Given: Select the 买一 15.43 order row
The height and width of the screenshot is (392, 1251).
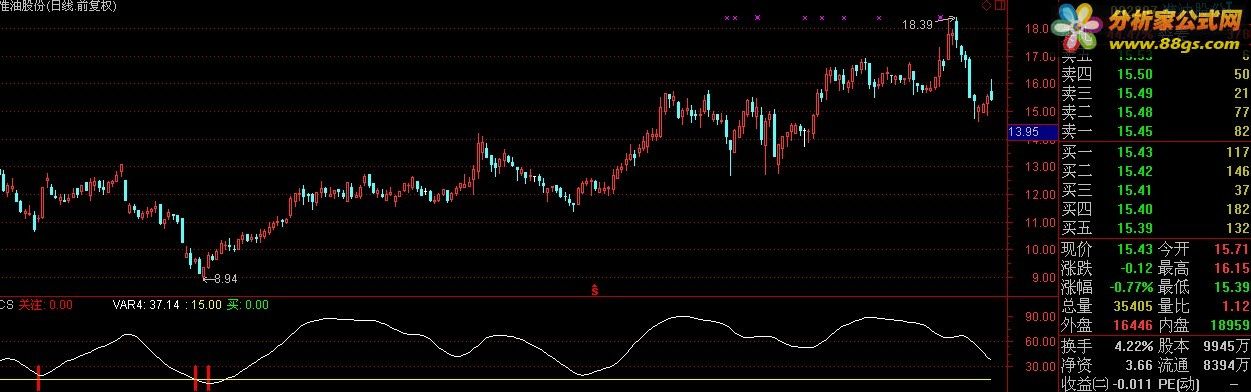Looking at the screenshot, I should point(1155,152).
